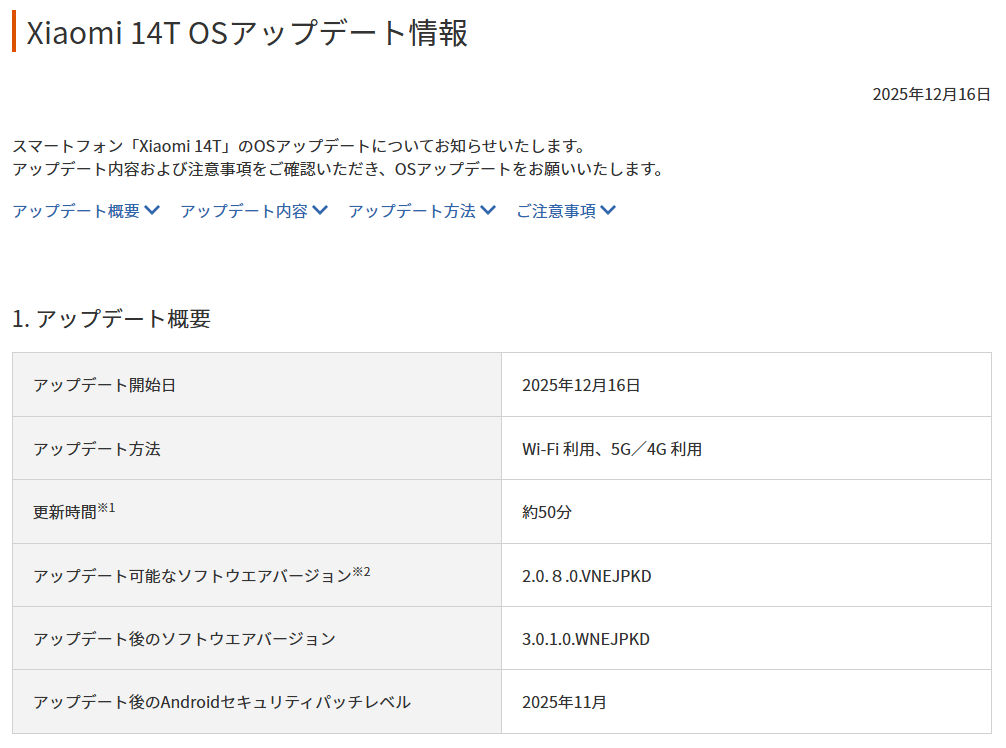Click the アップデート概要 anchor link

(76, 211)
